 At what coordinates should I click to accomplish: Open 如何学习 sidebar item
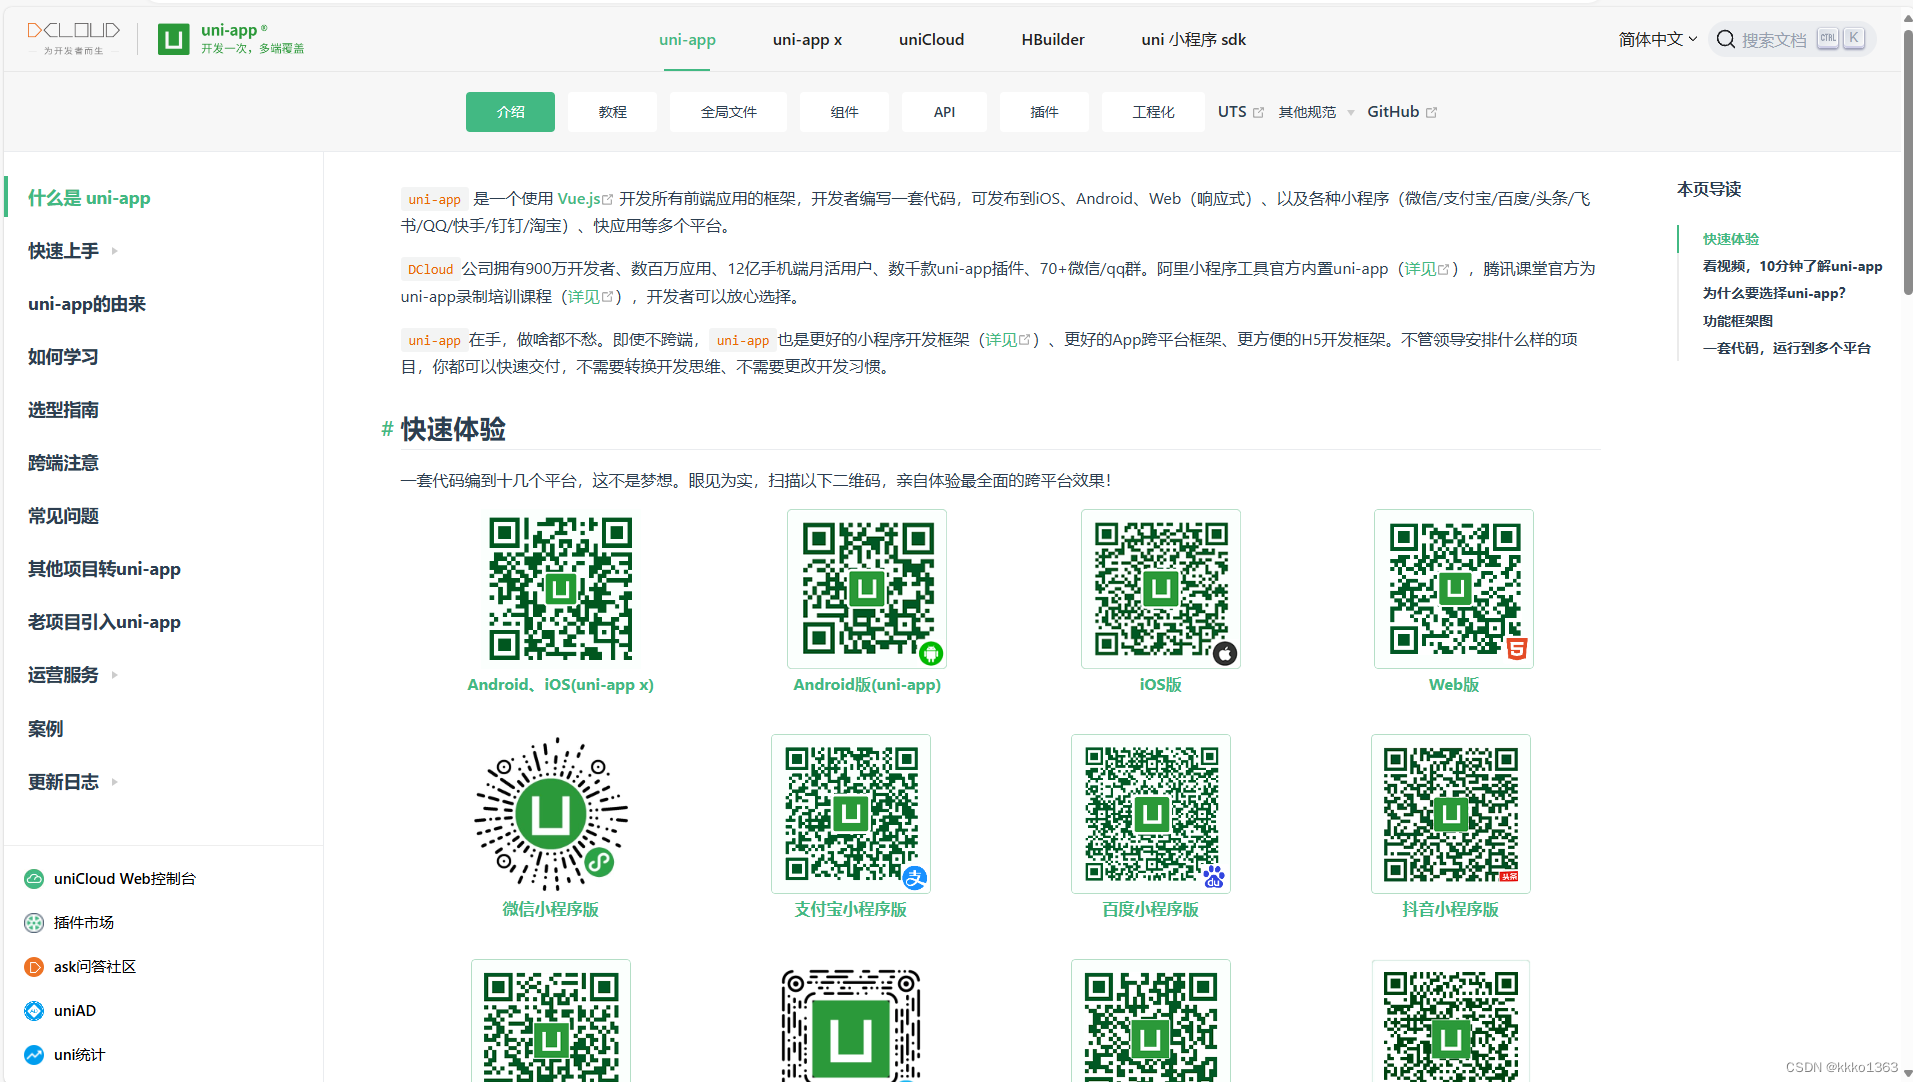pyautogui.click(x=63, y=357)
